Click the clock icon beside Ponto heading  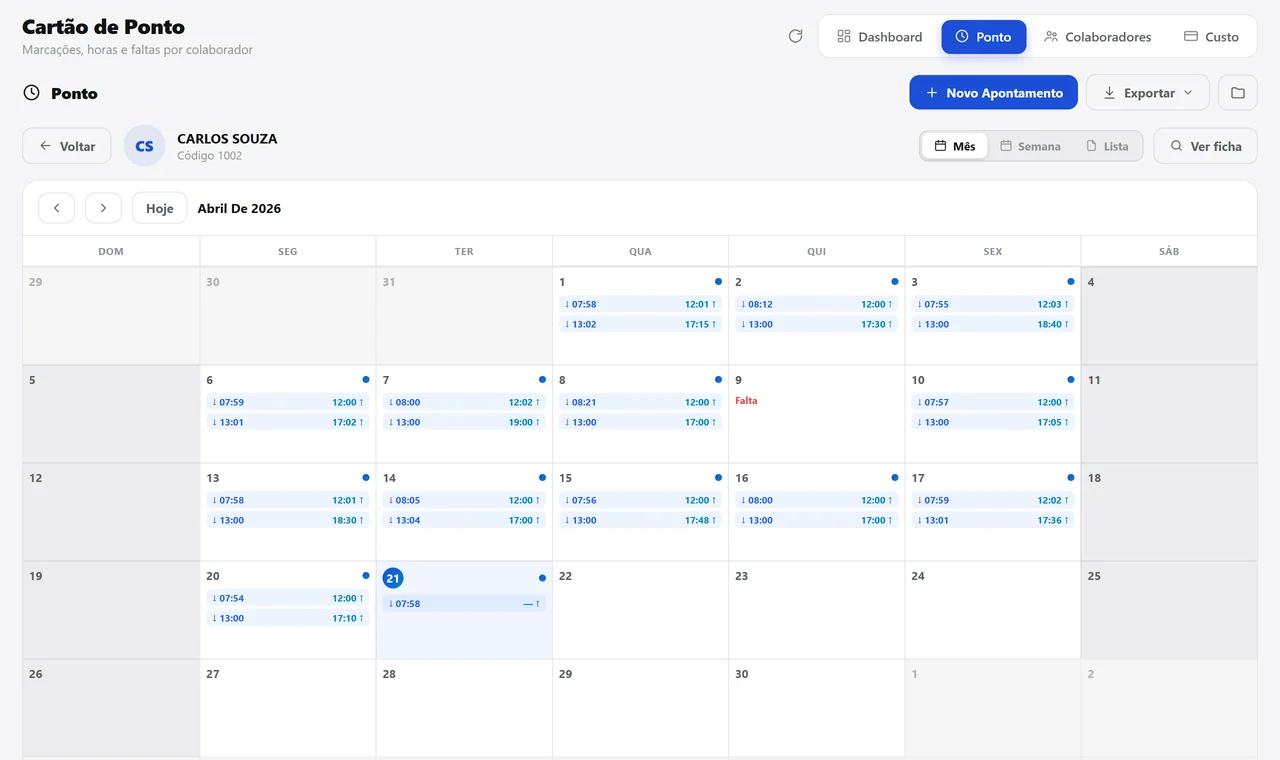32,93
